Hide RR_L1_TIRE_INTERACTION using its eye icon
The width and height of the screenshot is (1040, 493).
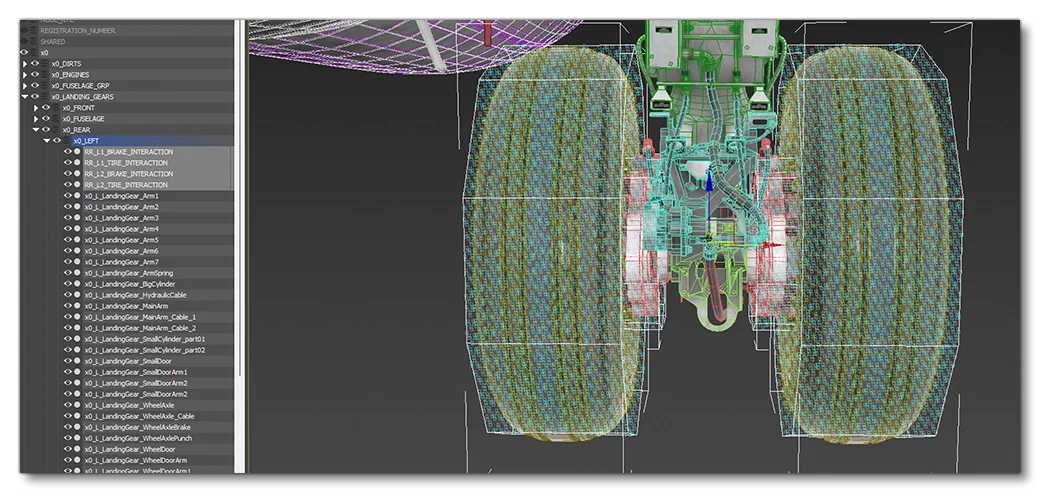coord(68,163)
